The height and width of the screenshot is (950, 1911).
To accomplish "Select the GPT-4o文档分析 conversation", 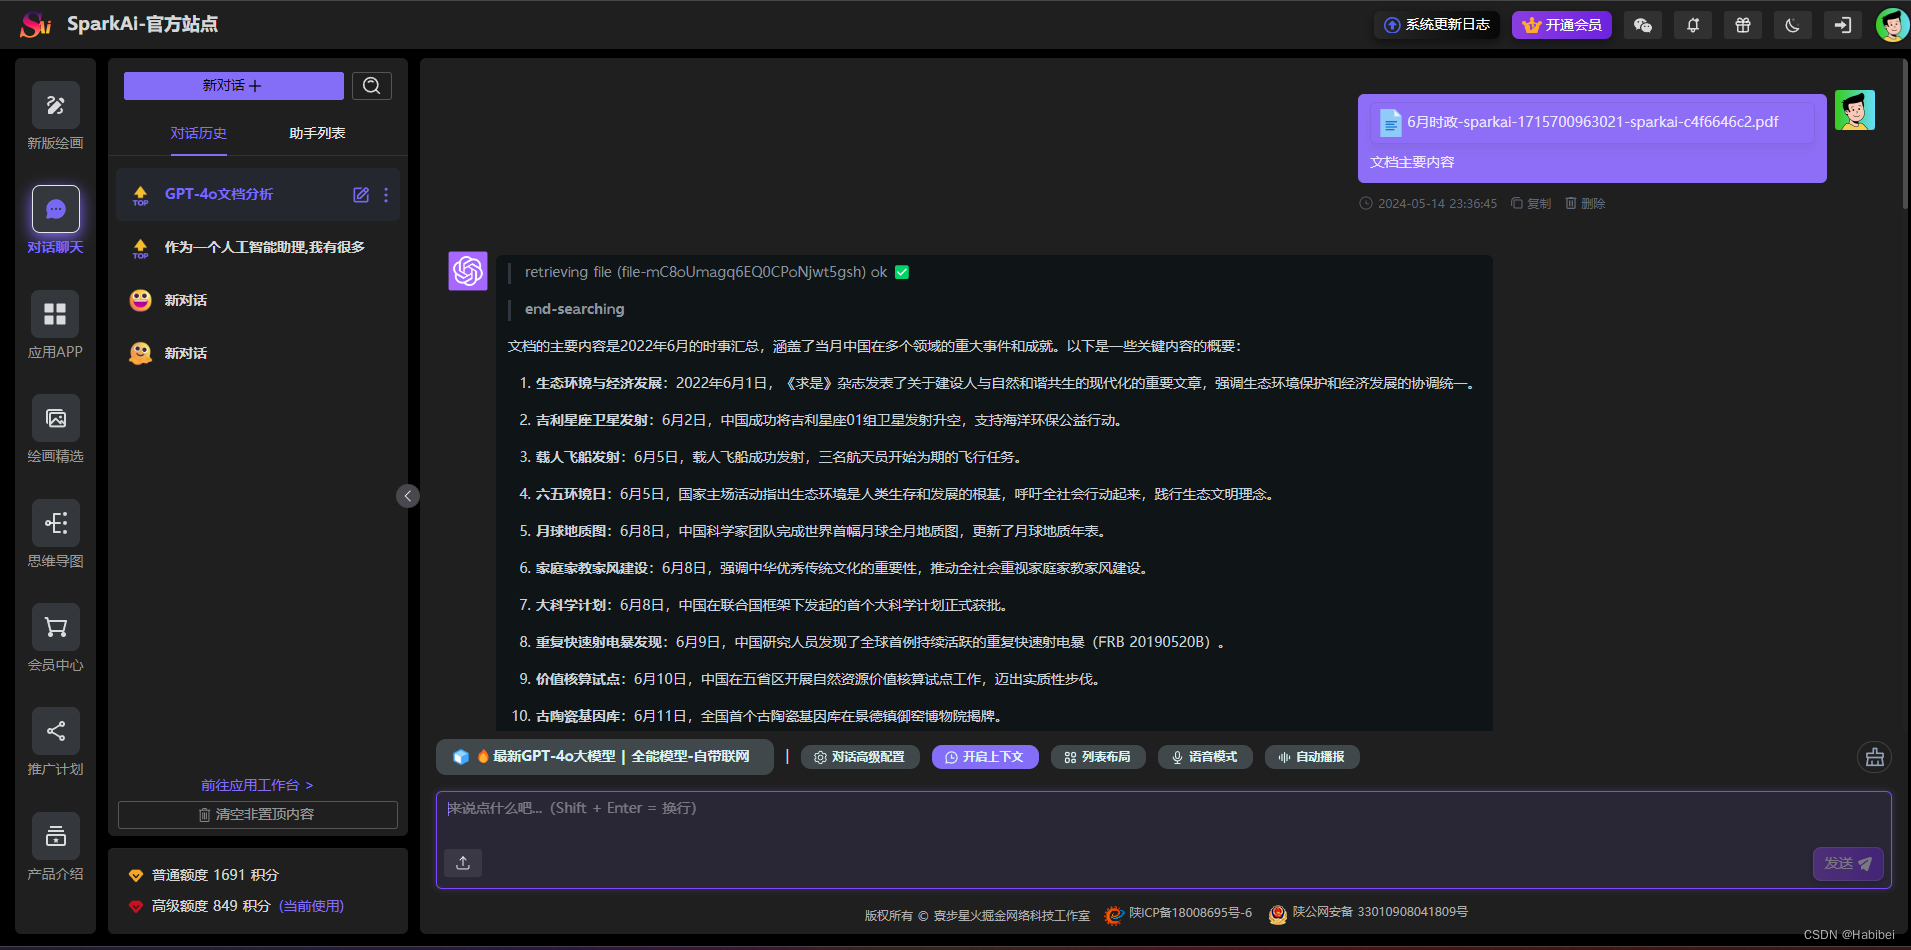I will 258,195.
